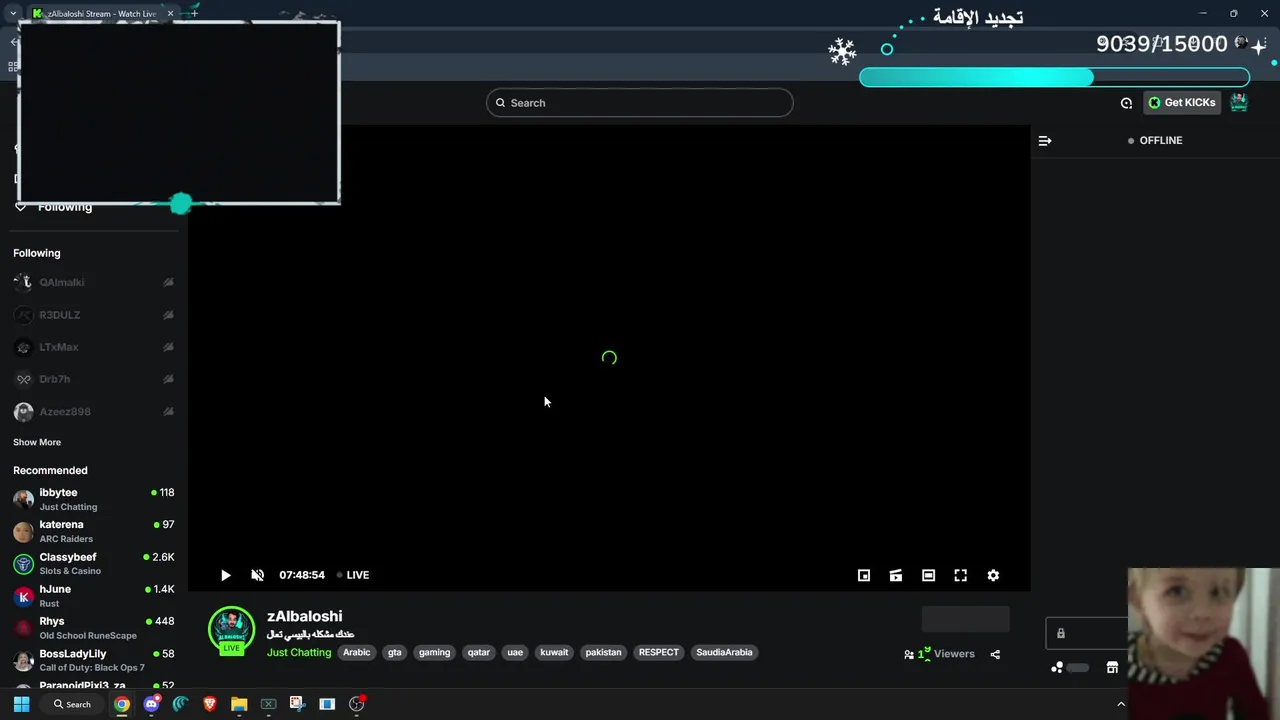Screen dimensions: 1280x720
Task: Click hJune's avatar icon
Action: point(23,596)
